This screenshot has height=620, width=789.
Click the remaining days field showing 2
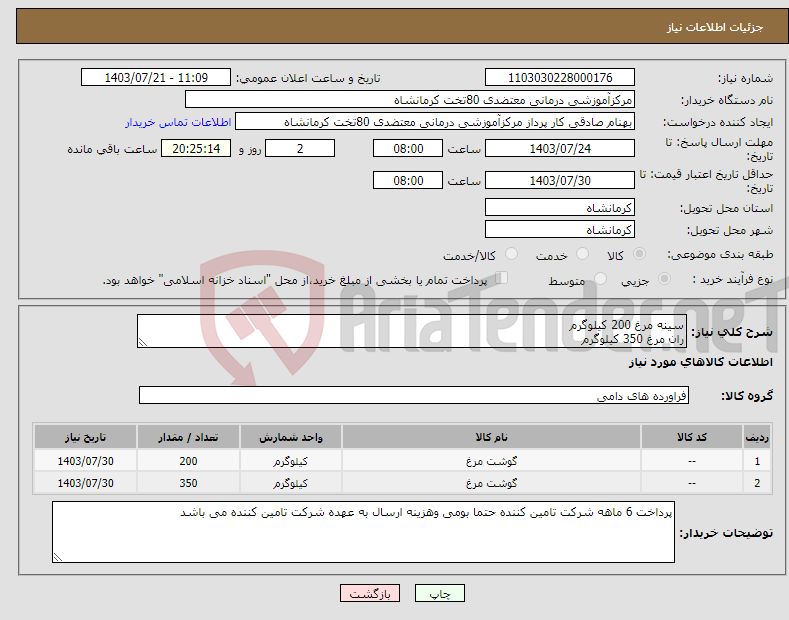pyautogui.click(x=300, y=148)
